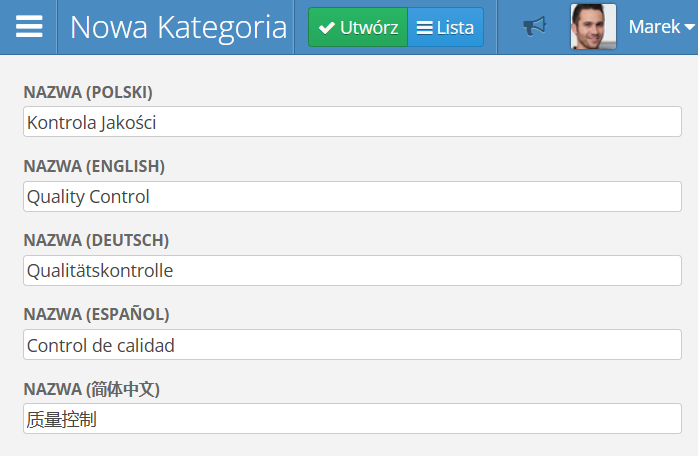This screenshot has width=698, height=456.
Task: Go to the Lista view
Action: pyautogui.click(x=445, y=28)
